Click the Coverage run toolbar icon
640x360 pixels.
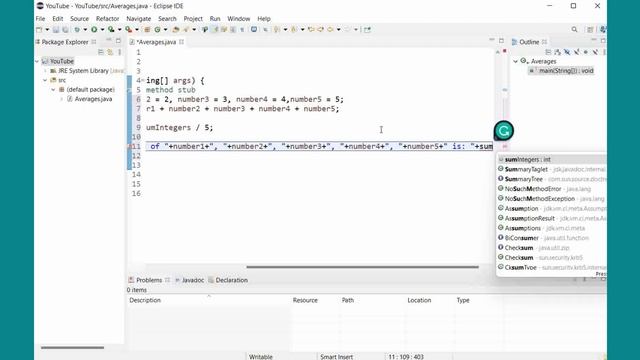coord(111,29)
